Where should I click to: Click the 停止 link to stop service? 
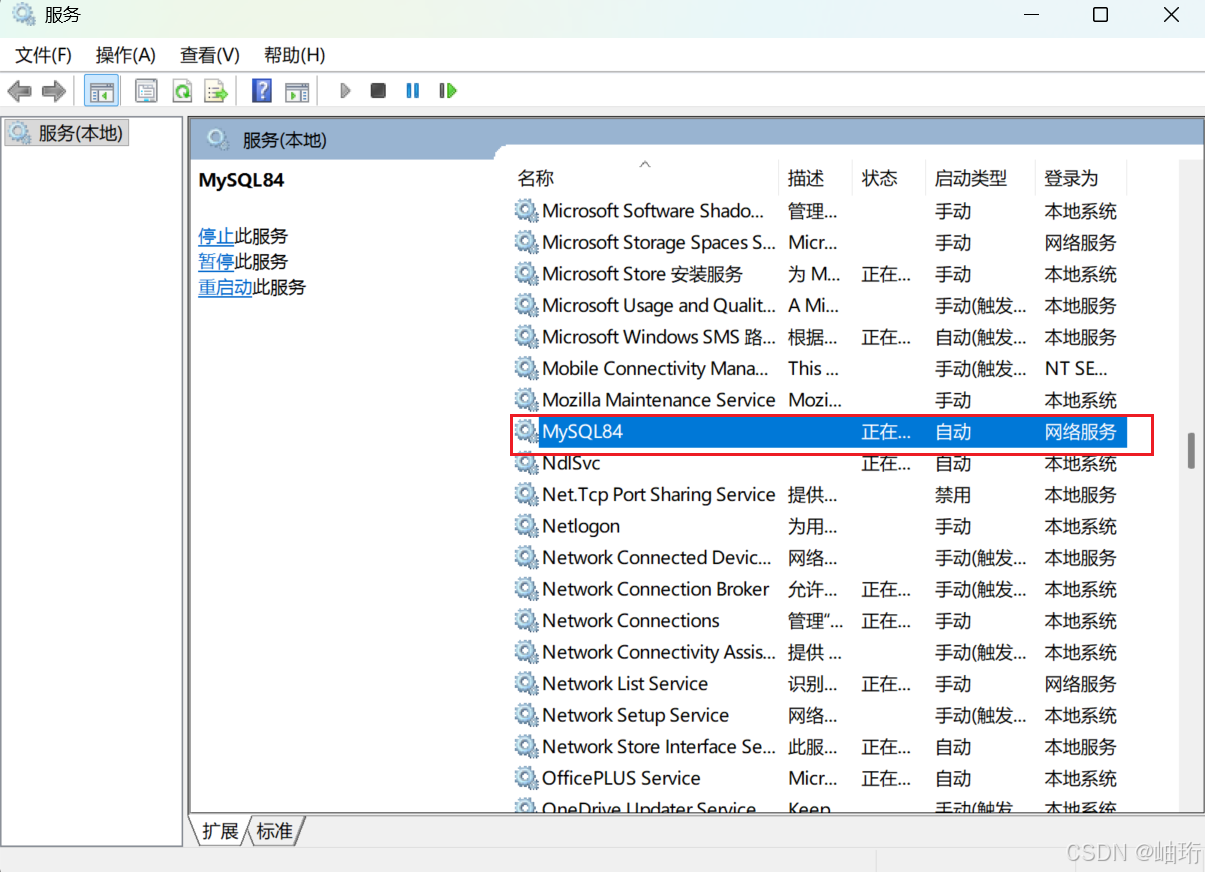point(216,236)
